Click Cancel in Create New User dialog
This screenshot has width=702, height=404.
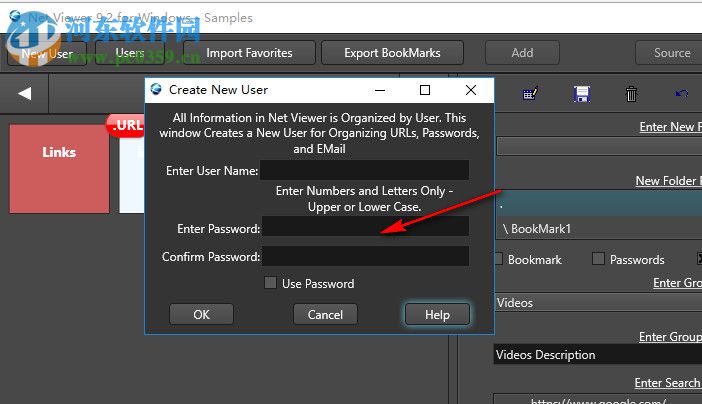coord(325,314)
